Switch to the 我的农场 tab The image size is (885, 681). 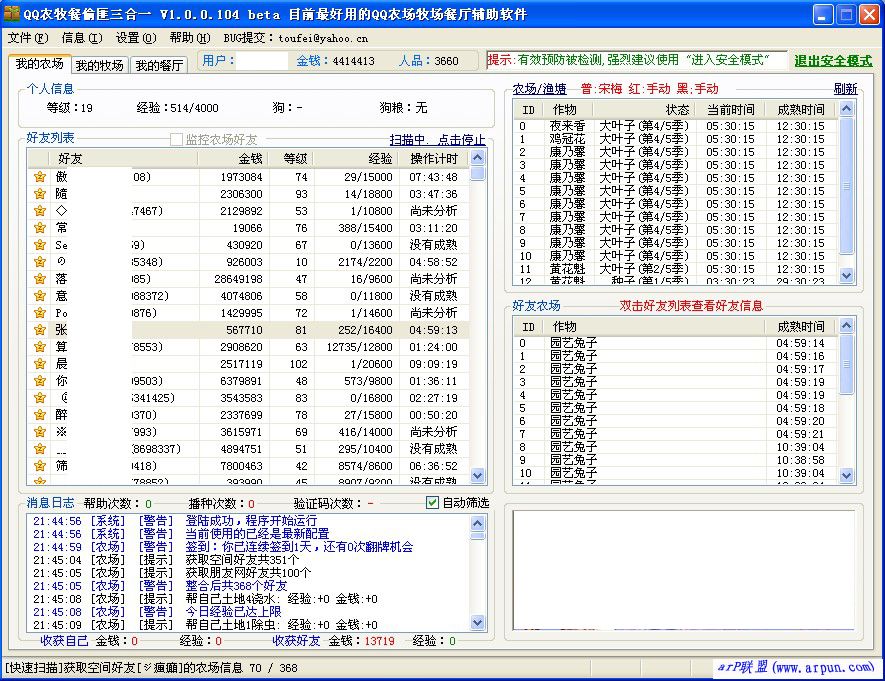pyautogui.click(x=40, y=64)
